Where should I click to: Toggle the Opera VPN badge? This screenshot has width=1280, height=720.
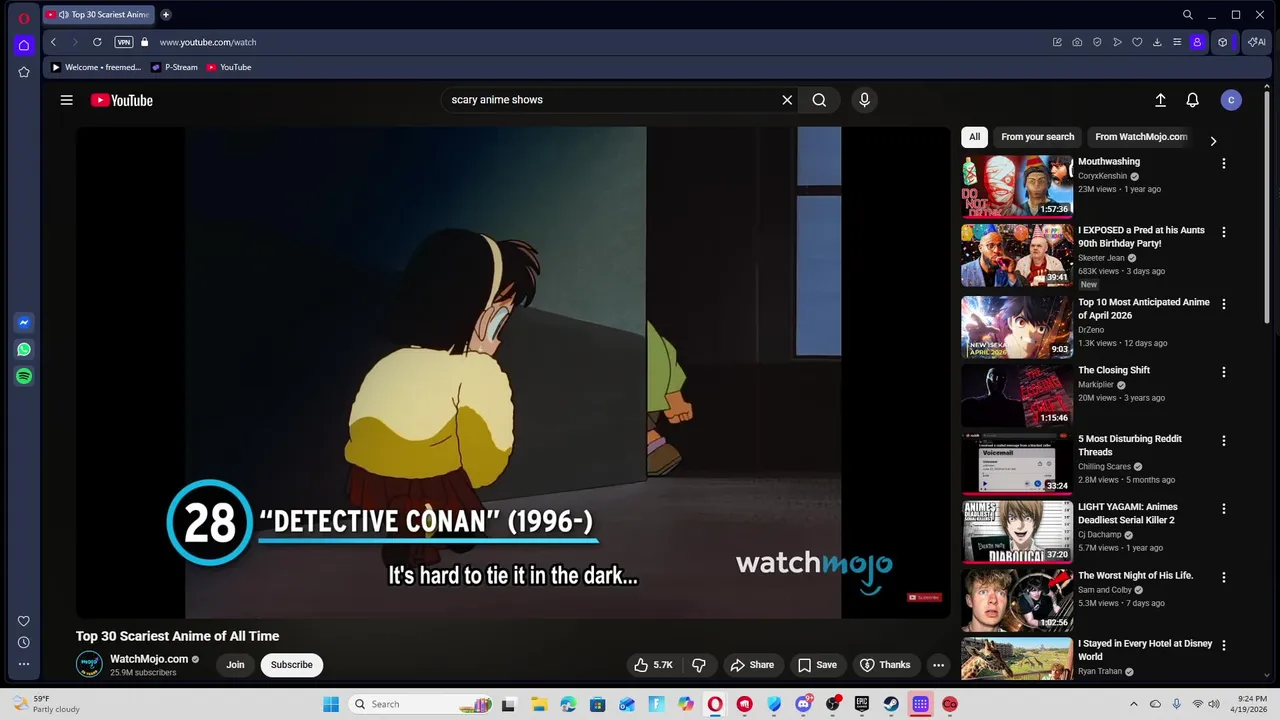click(124, 42)
